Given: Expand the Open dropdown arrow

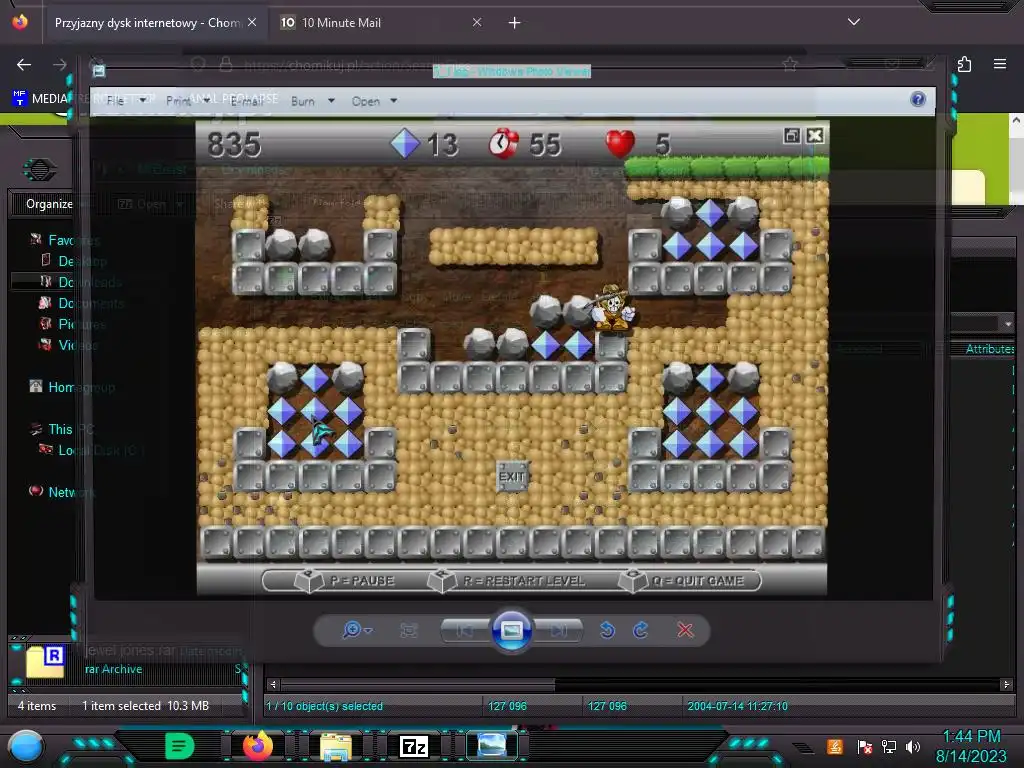Looking at the screenshot, I should [x=394, y=101].
